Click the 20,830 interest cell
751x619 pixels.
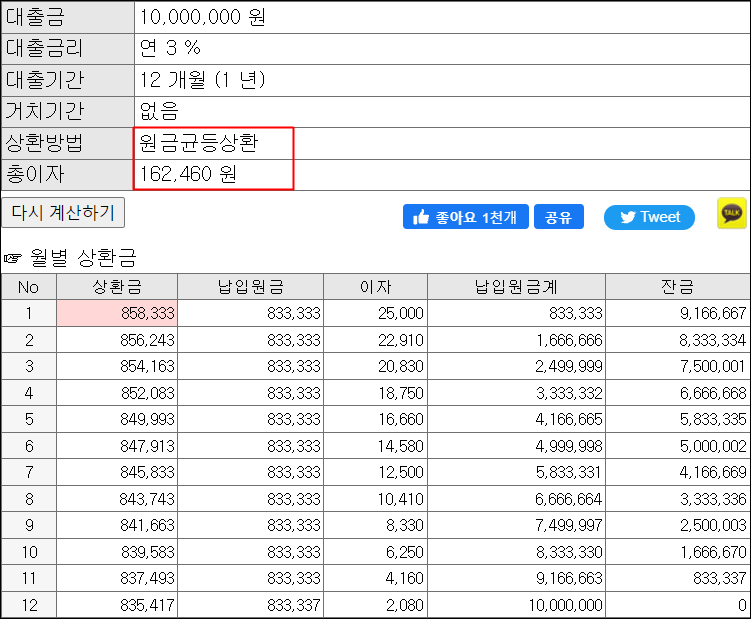(x=376, y=367)
